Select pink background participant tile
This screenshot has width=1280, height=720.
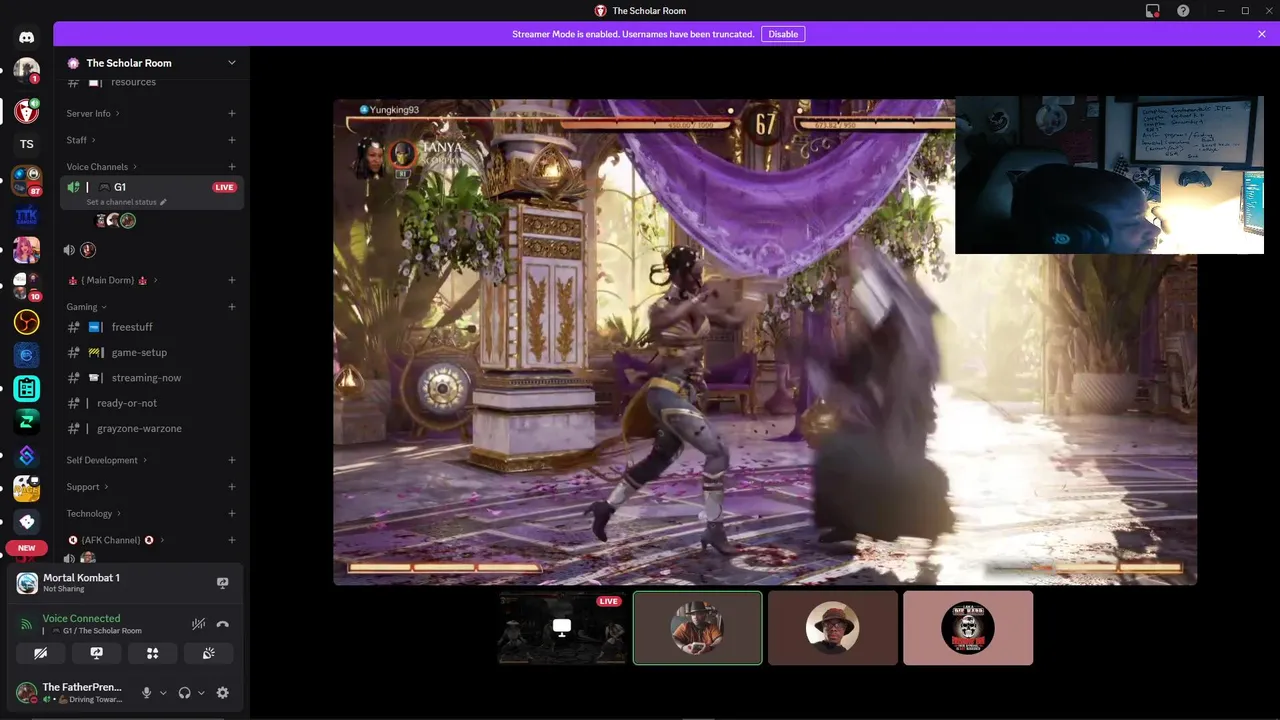click(x=968, y=628)
